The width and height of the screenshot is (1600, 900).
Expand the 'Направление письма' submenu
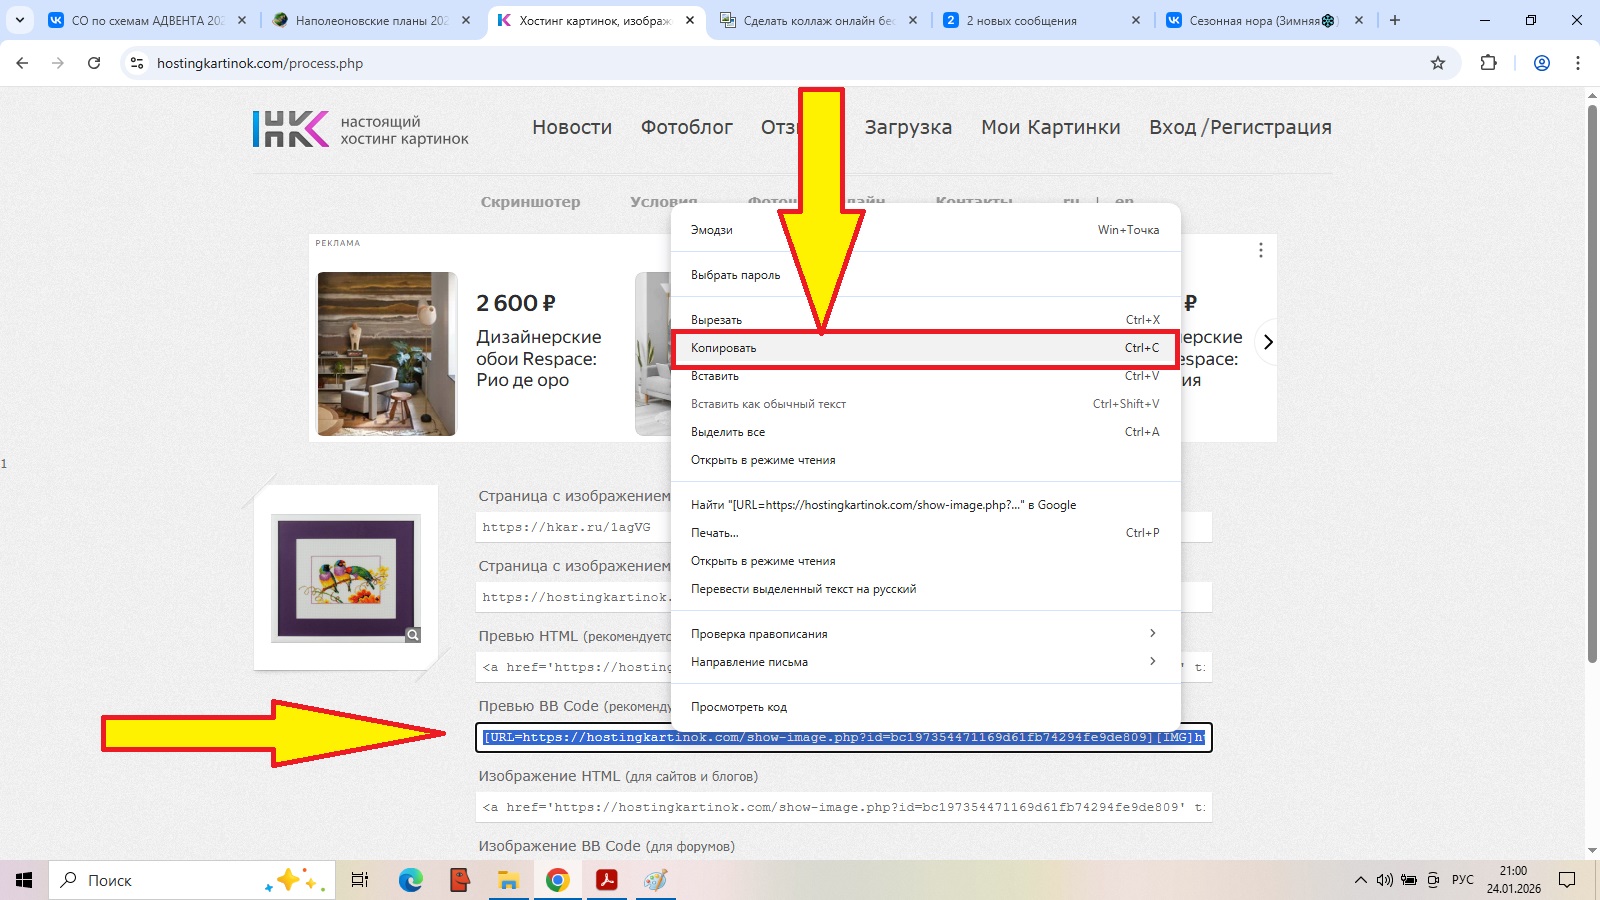925,662
